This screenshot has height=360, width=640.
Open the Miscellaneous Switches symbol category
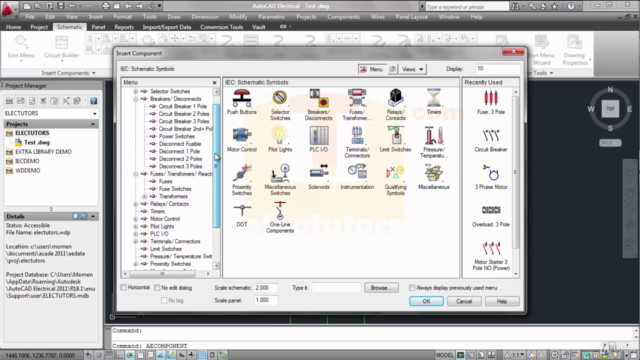[x=280, y=180]
